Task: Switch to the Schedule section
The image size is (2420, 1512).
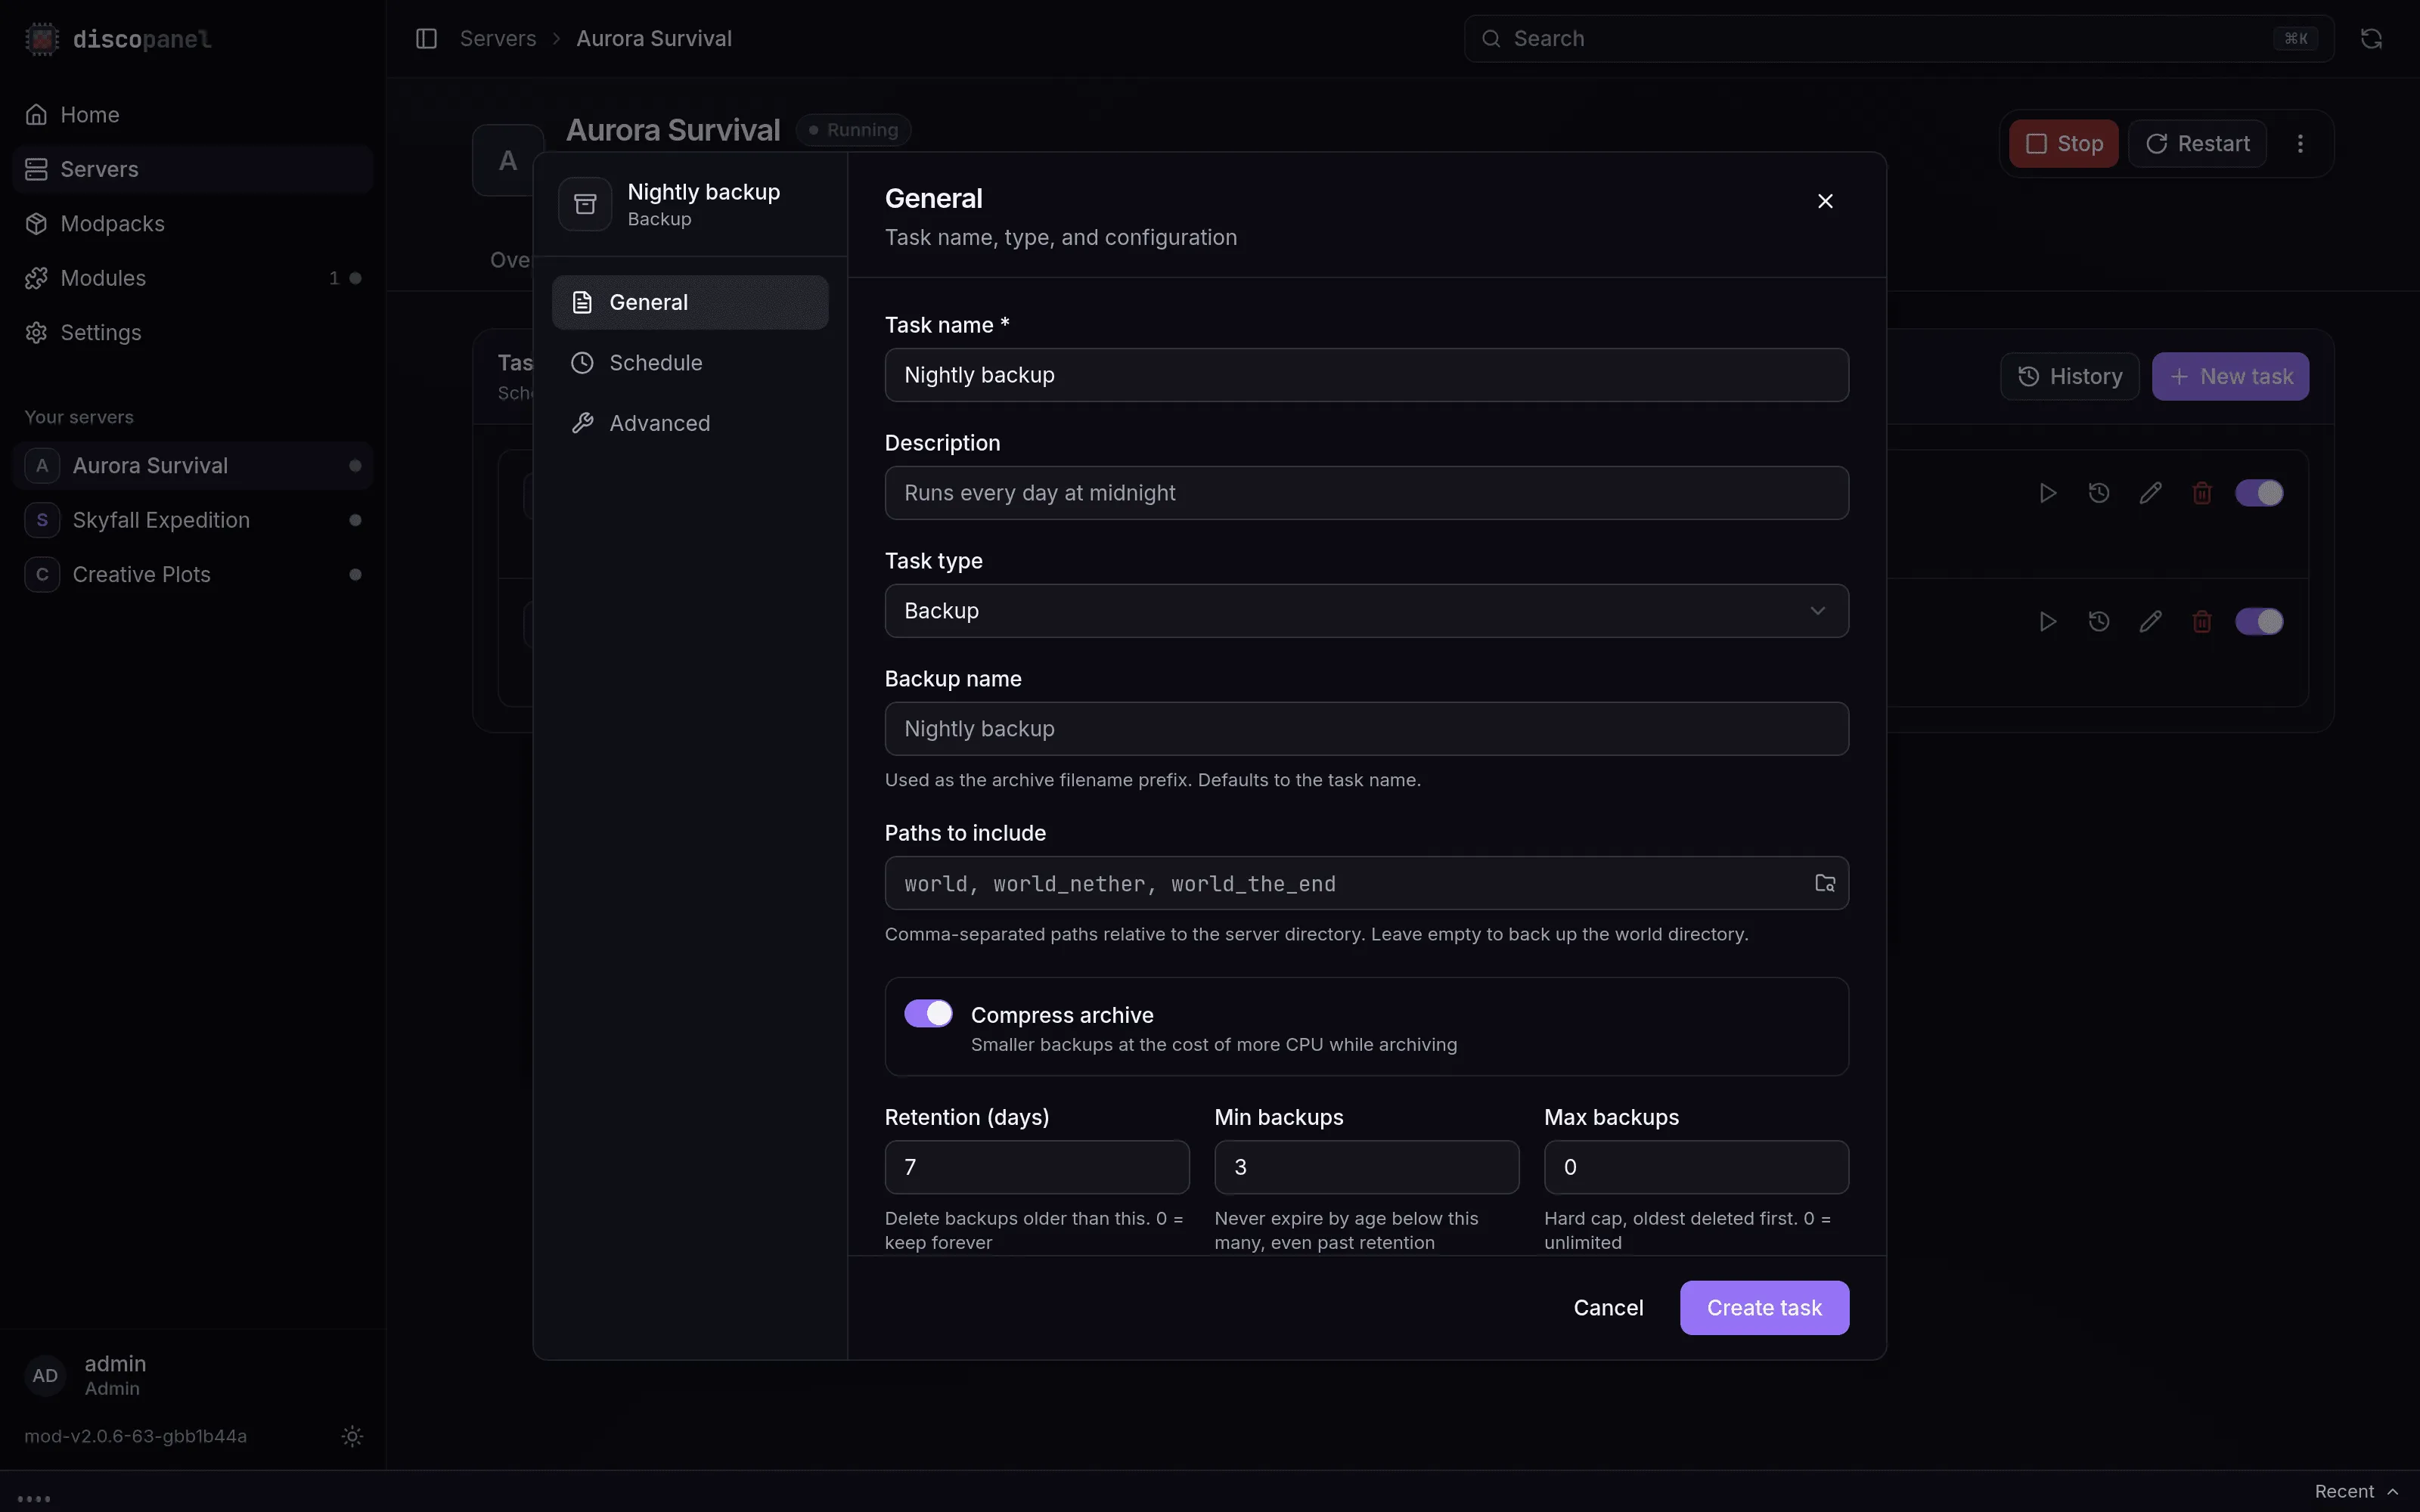Action: pos(690,363)
